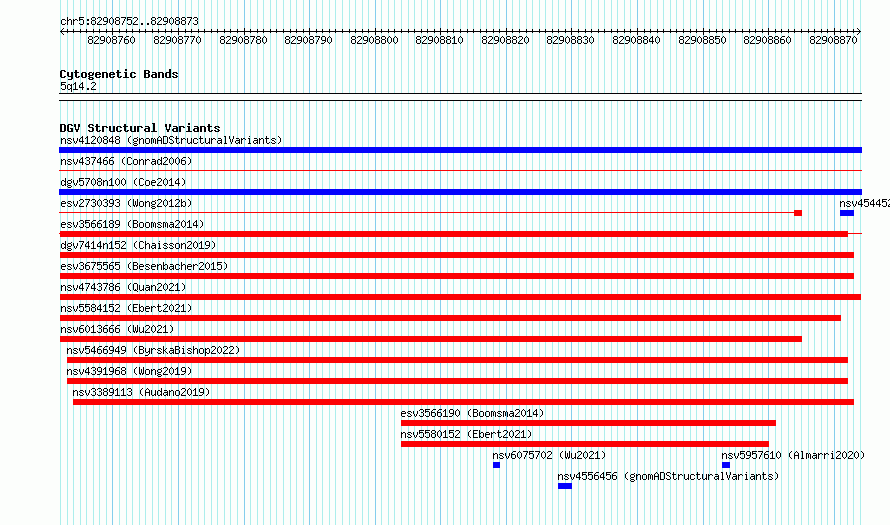Open nsv3389113 (Audano2019) label
The height and width of the screenshot is (525, 890).
pyautogui.click(x=141, y=392)
